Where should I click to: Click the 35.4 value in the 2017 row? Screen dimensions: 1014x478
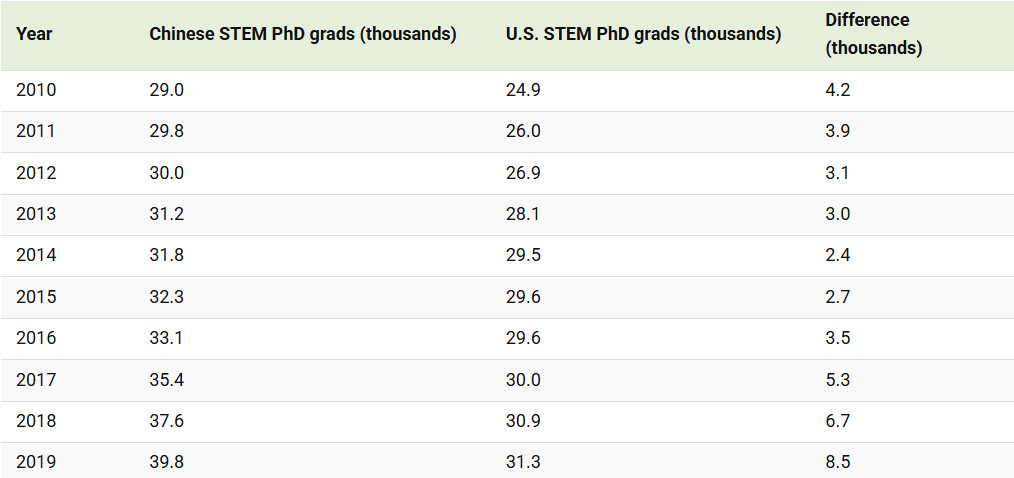click(167, 379)
